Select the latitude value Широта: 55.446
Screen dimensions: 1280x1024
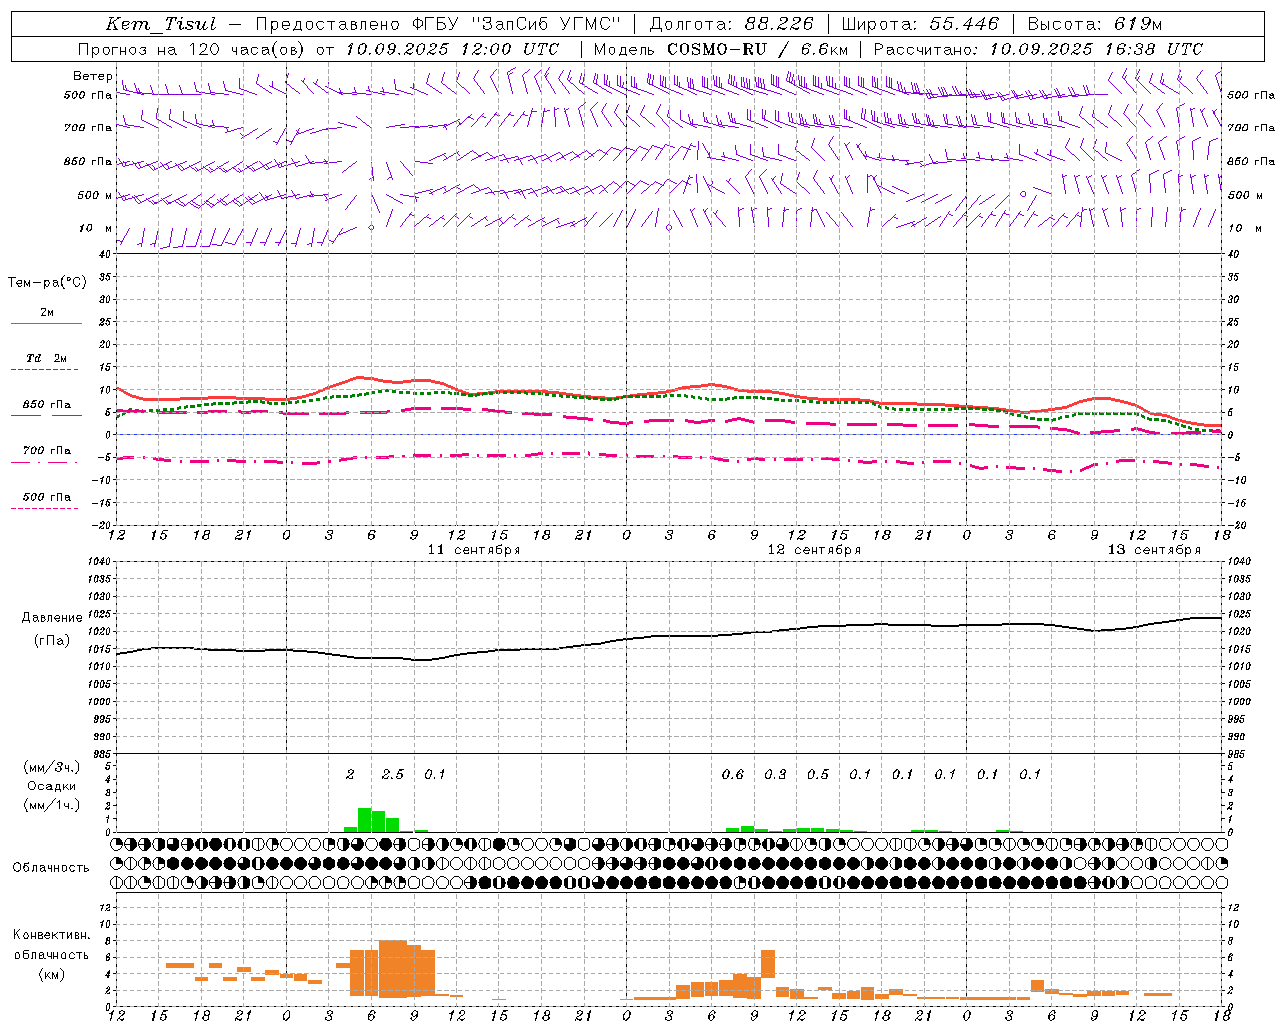[920, 24]
